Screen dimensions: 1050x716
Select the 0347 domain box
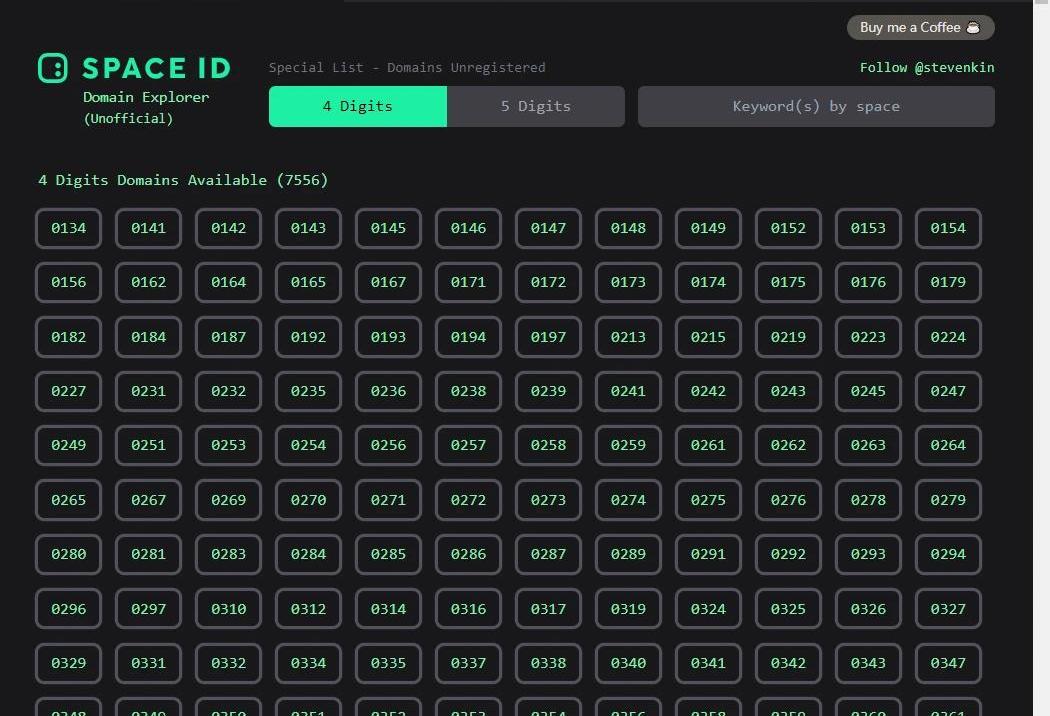pos(948,663)
